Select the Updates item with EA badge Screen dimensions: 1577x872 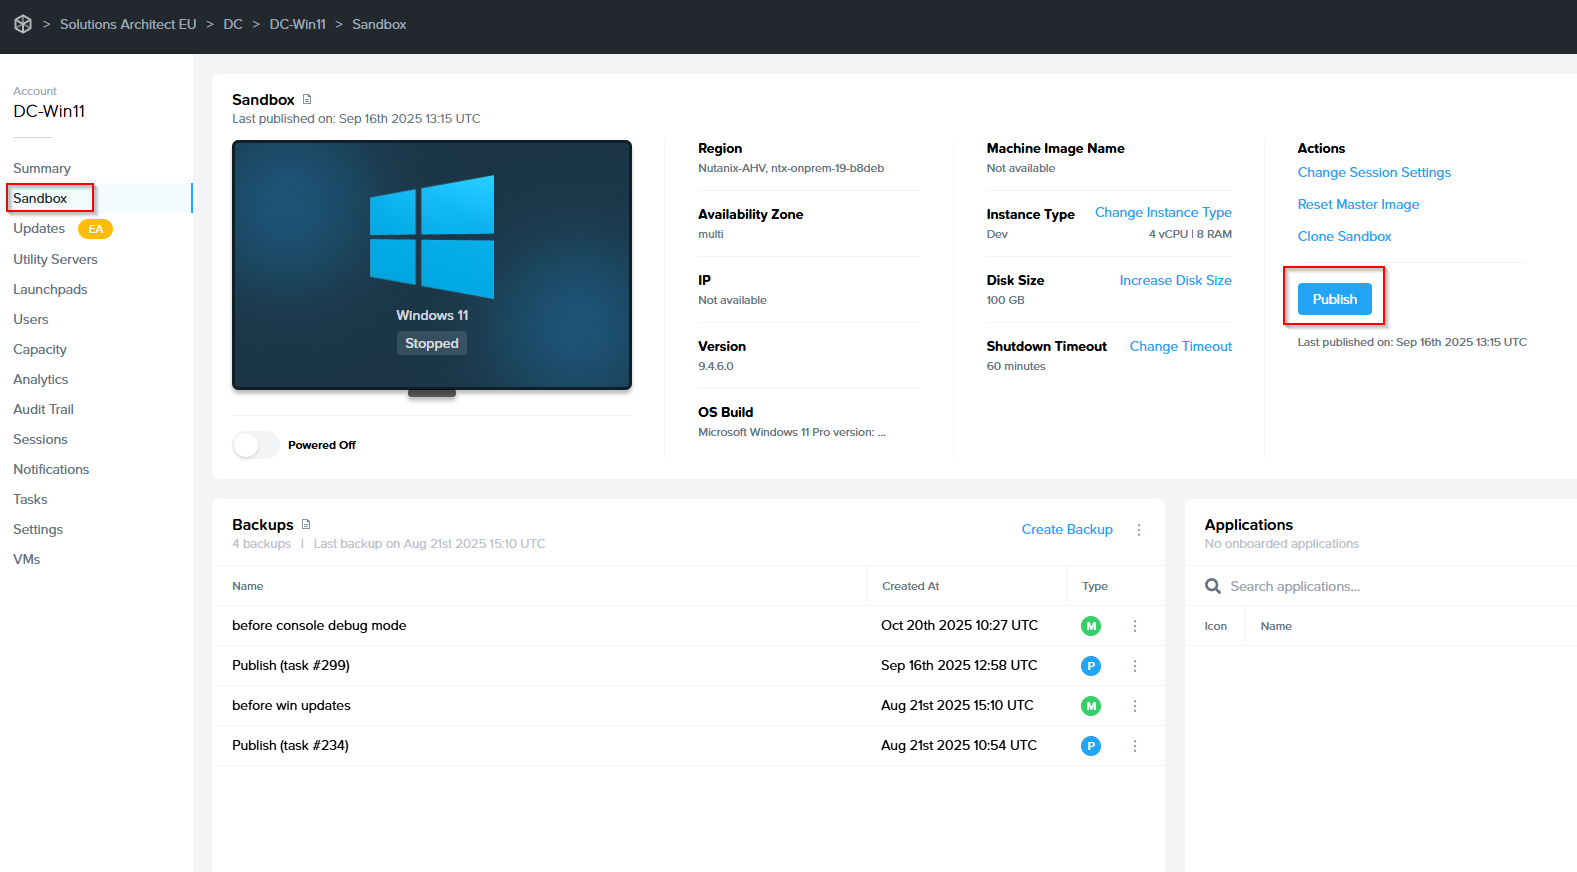point(39,229)
